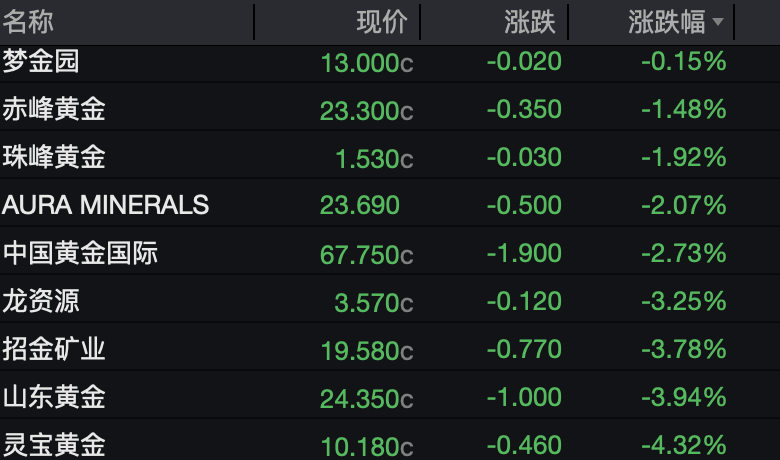Select the 梦金园 stock row
This screenshot has height=460, width=780.
coord(41,61)
